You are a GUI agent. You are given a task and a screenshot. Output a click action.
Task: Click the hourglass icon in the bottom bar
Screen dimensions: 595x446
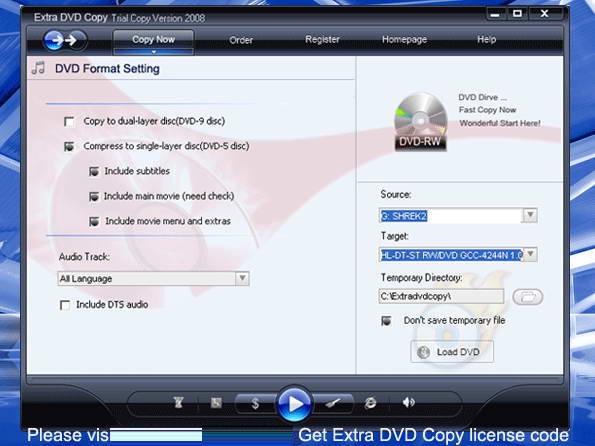[x=179, y=402]
